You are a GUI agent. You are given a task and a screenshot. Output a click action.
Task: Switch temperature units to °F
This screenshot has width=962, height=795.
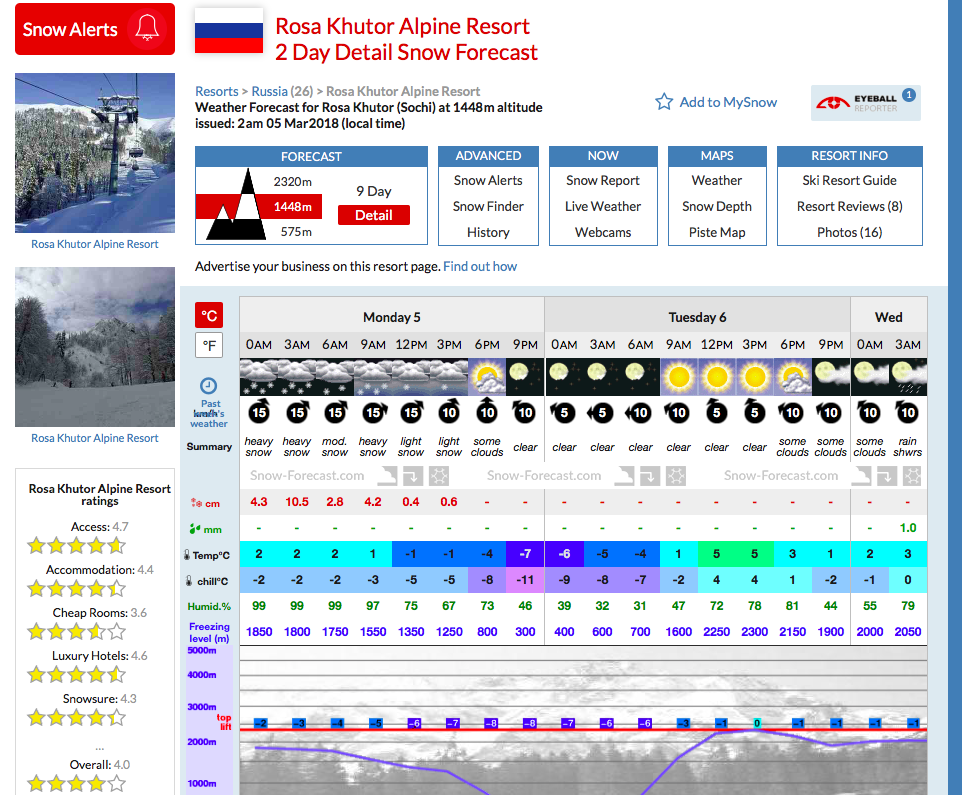(209, 345)
